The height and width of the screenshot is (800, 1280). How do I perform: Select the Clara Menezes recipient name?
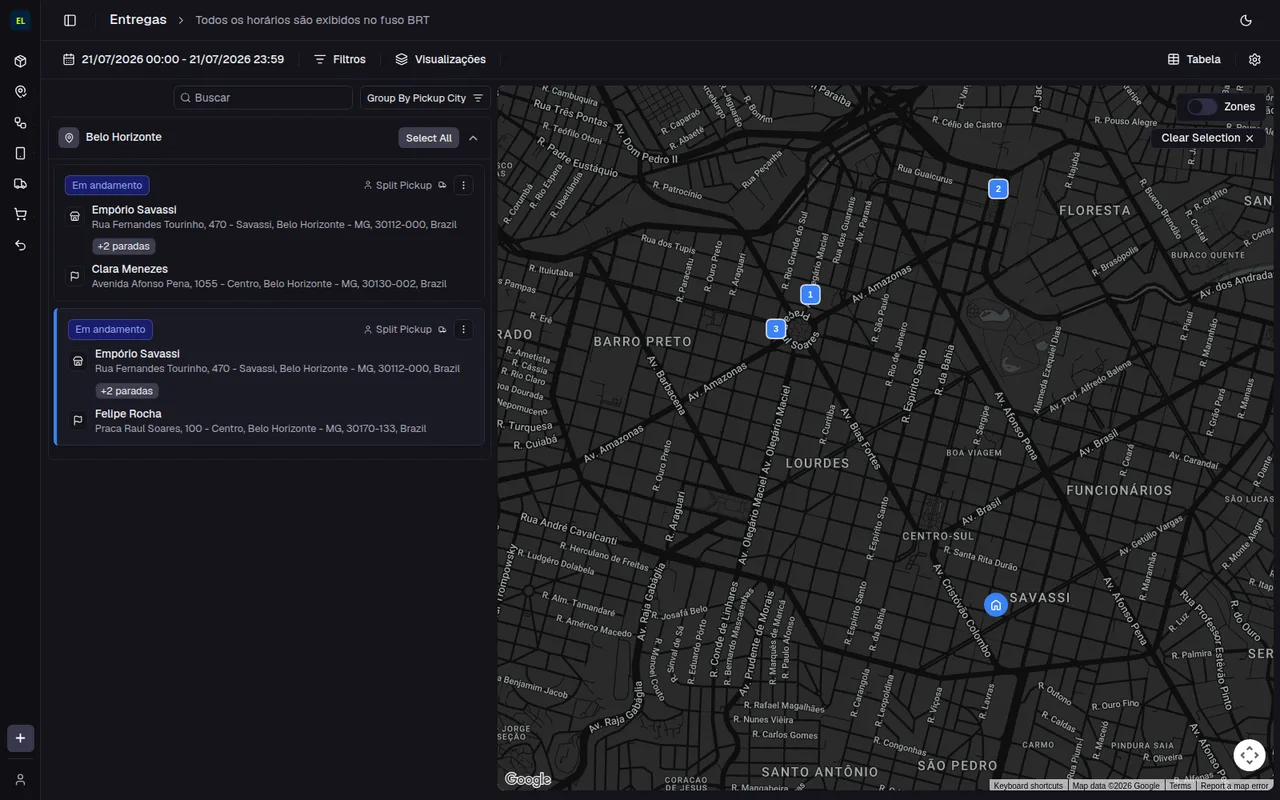pos(130,269)
